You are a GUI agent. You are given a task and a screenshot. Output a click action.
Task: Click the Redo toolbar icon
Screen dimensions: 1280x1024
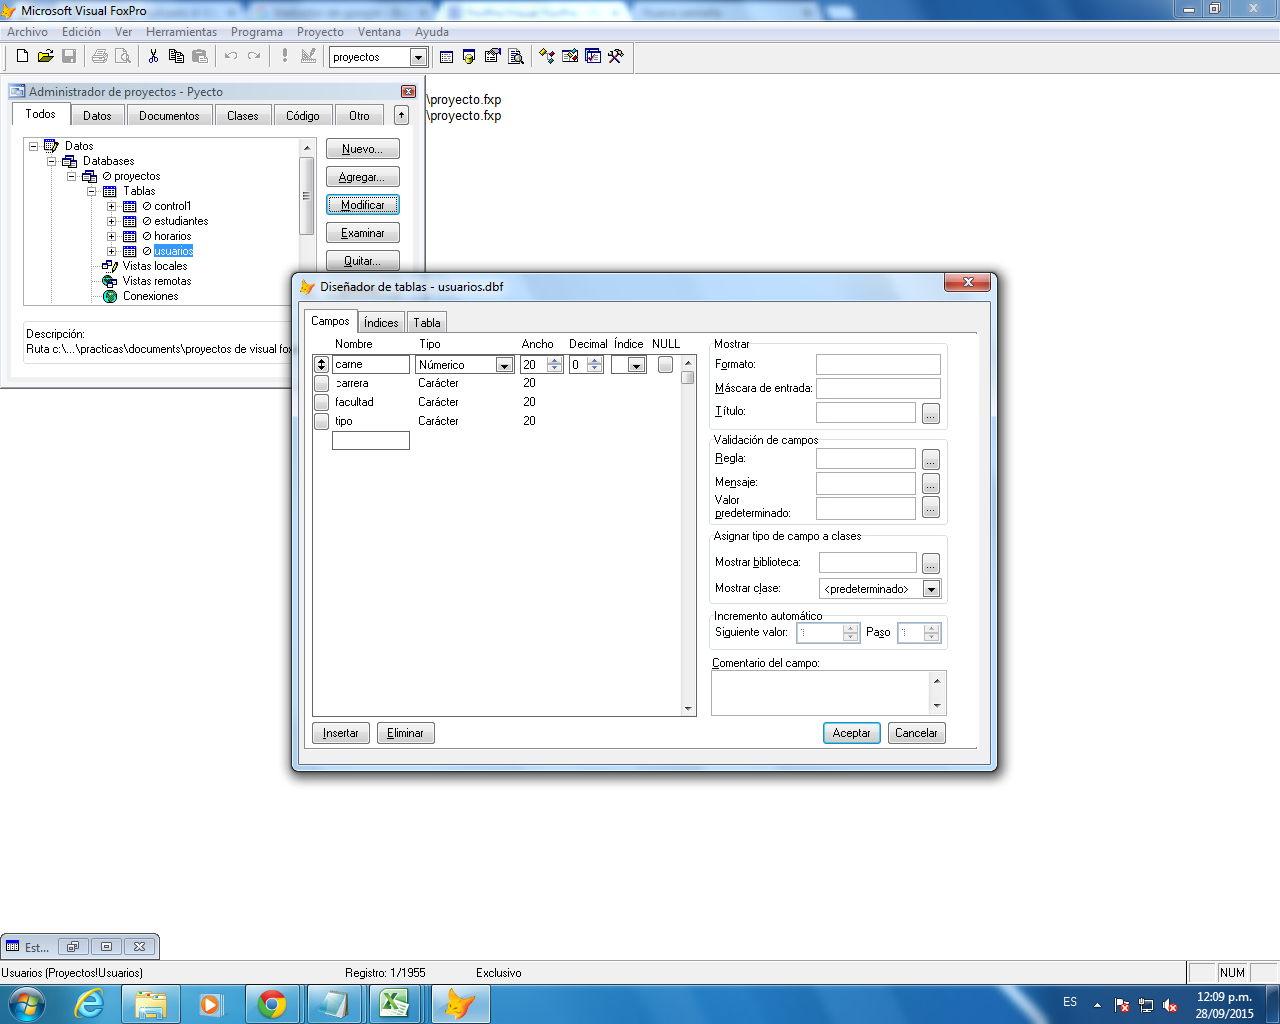[254, 57]
